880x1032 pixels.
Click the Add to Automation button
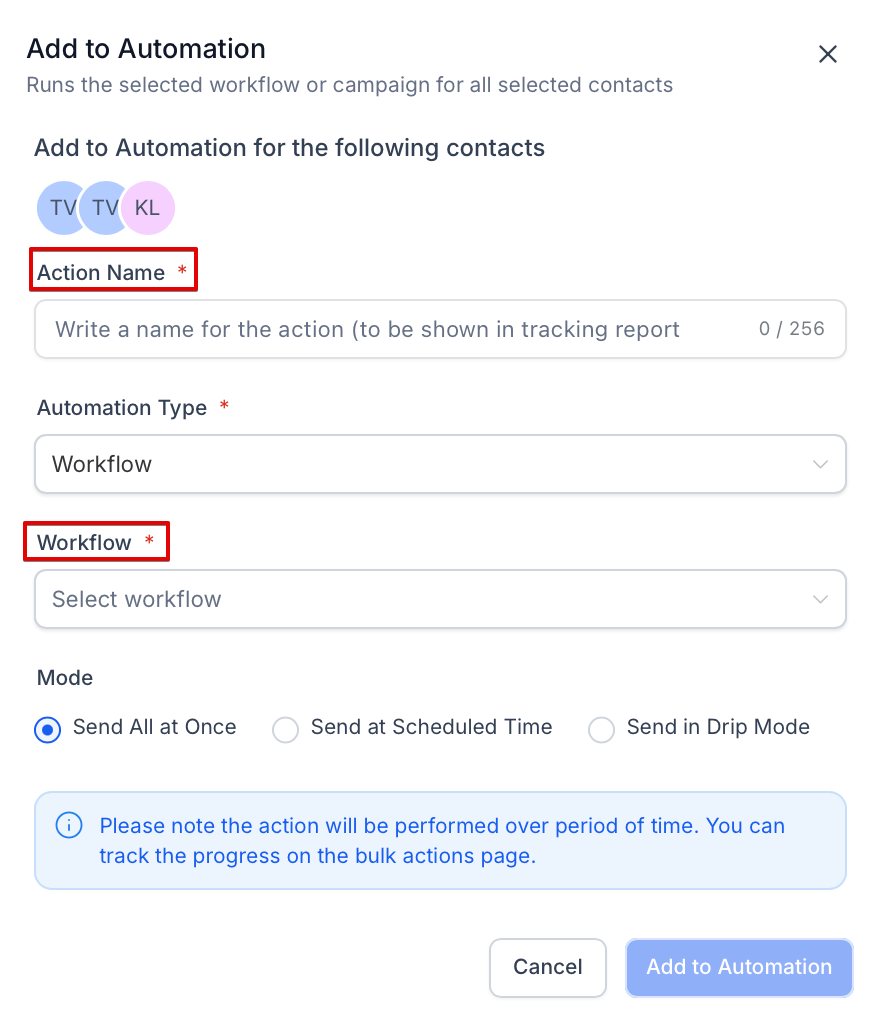739,967
